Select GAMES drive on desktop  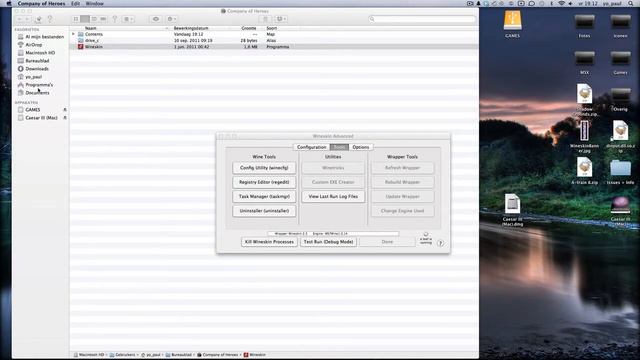point(512,24)
